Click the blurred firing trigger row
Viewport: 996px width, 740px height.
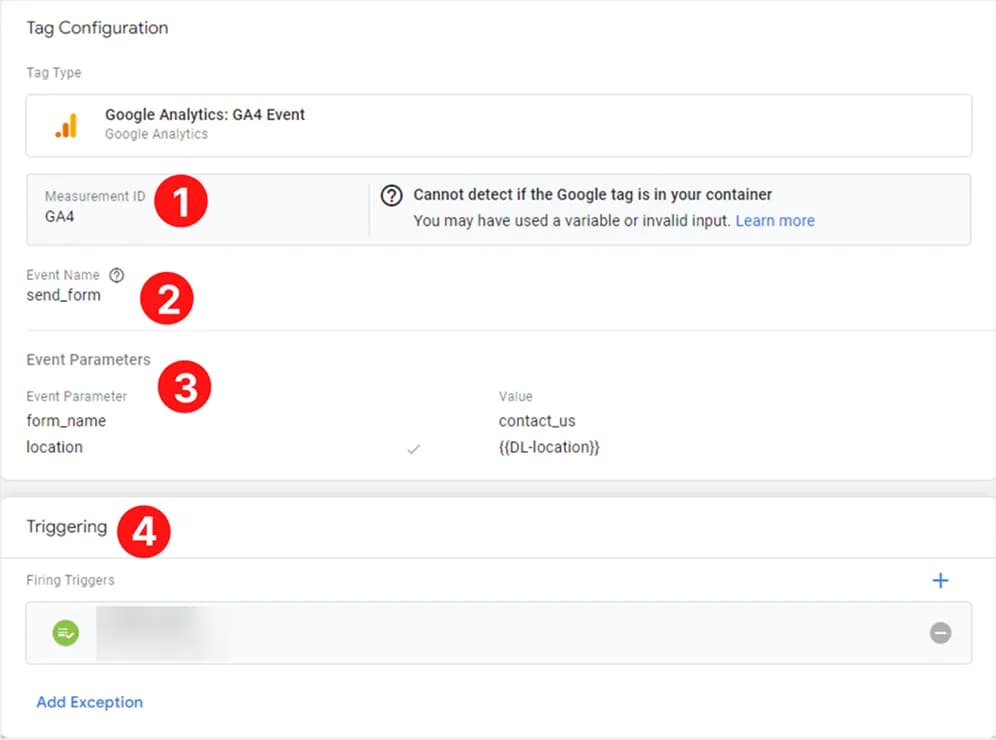click(x=499, y=633)
